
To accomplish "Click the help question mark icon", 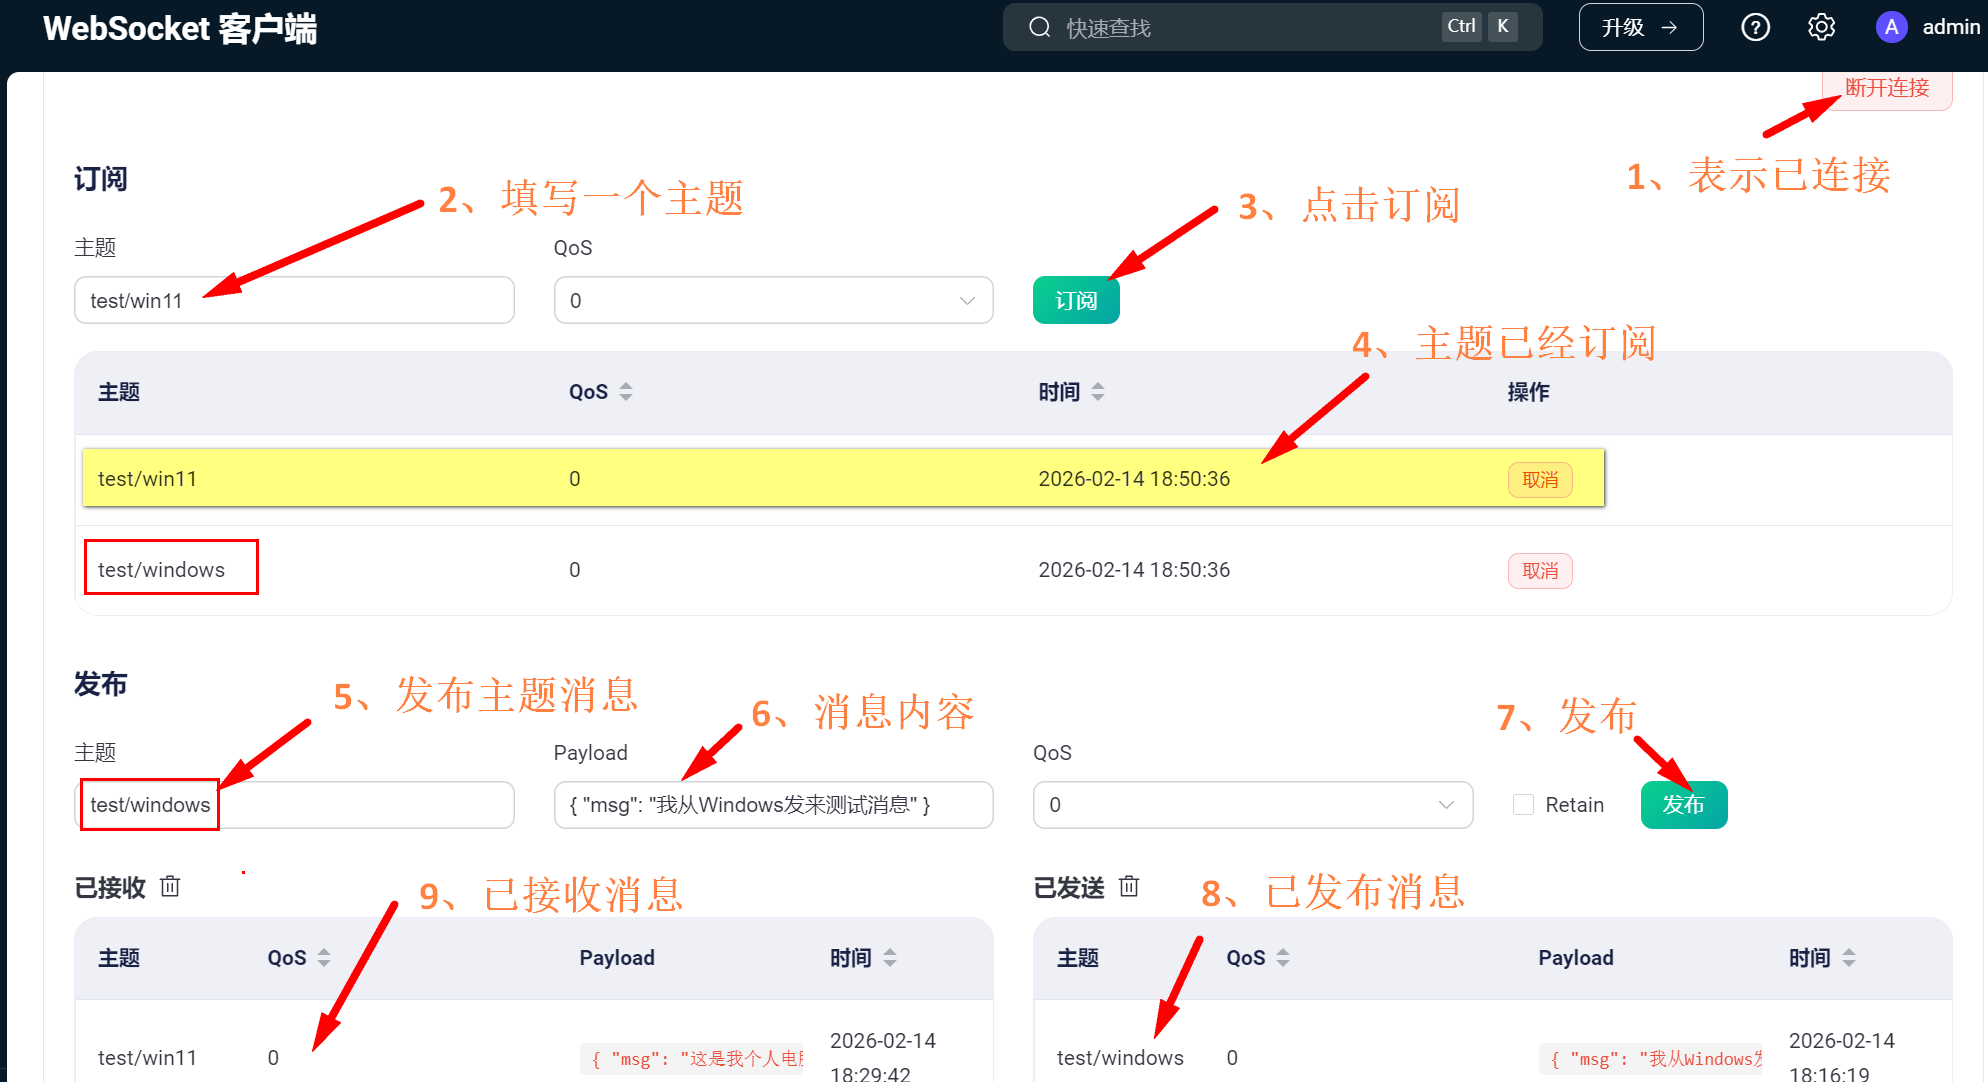I will coord(1755,28).
